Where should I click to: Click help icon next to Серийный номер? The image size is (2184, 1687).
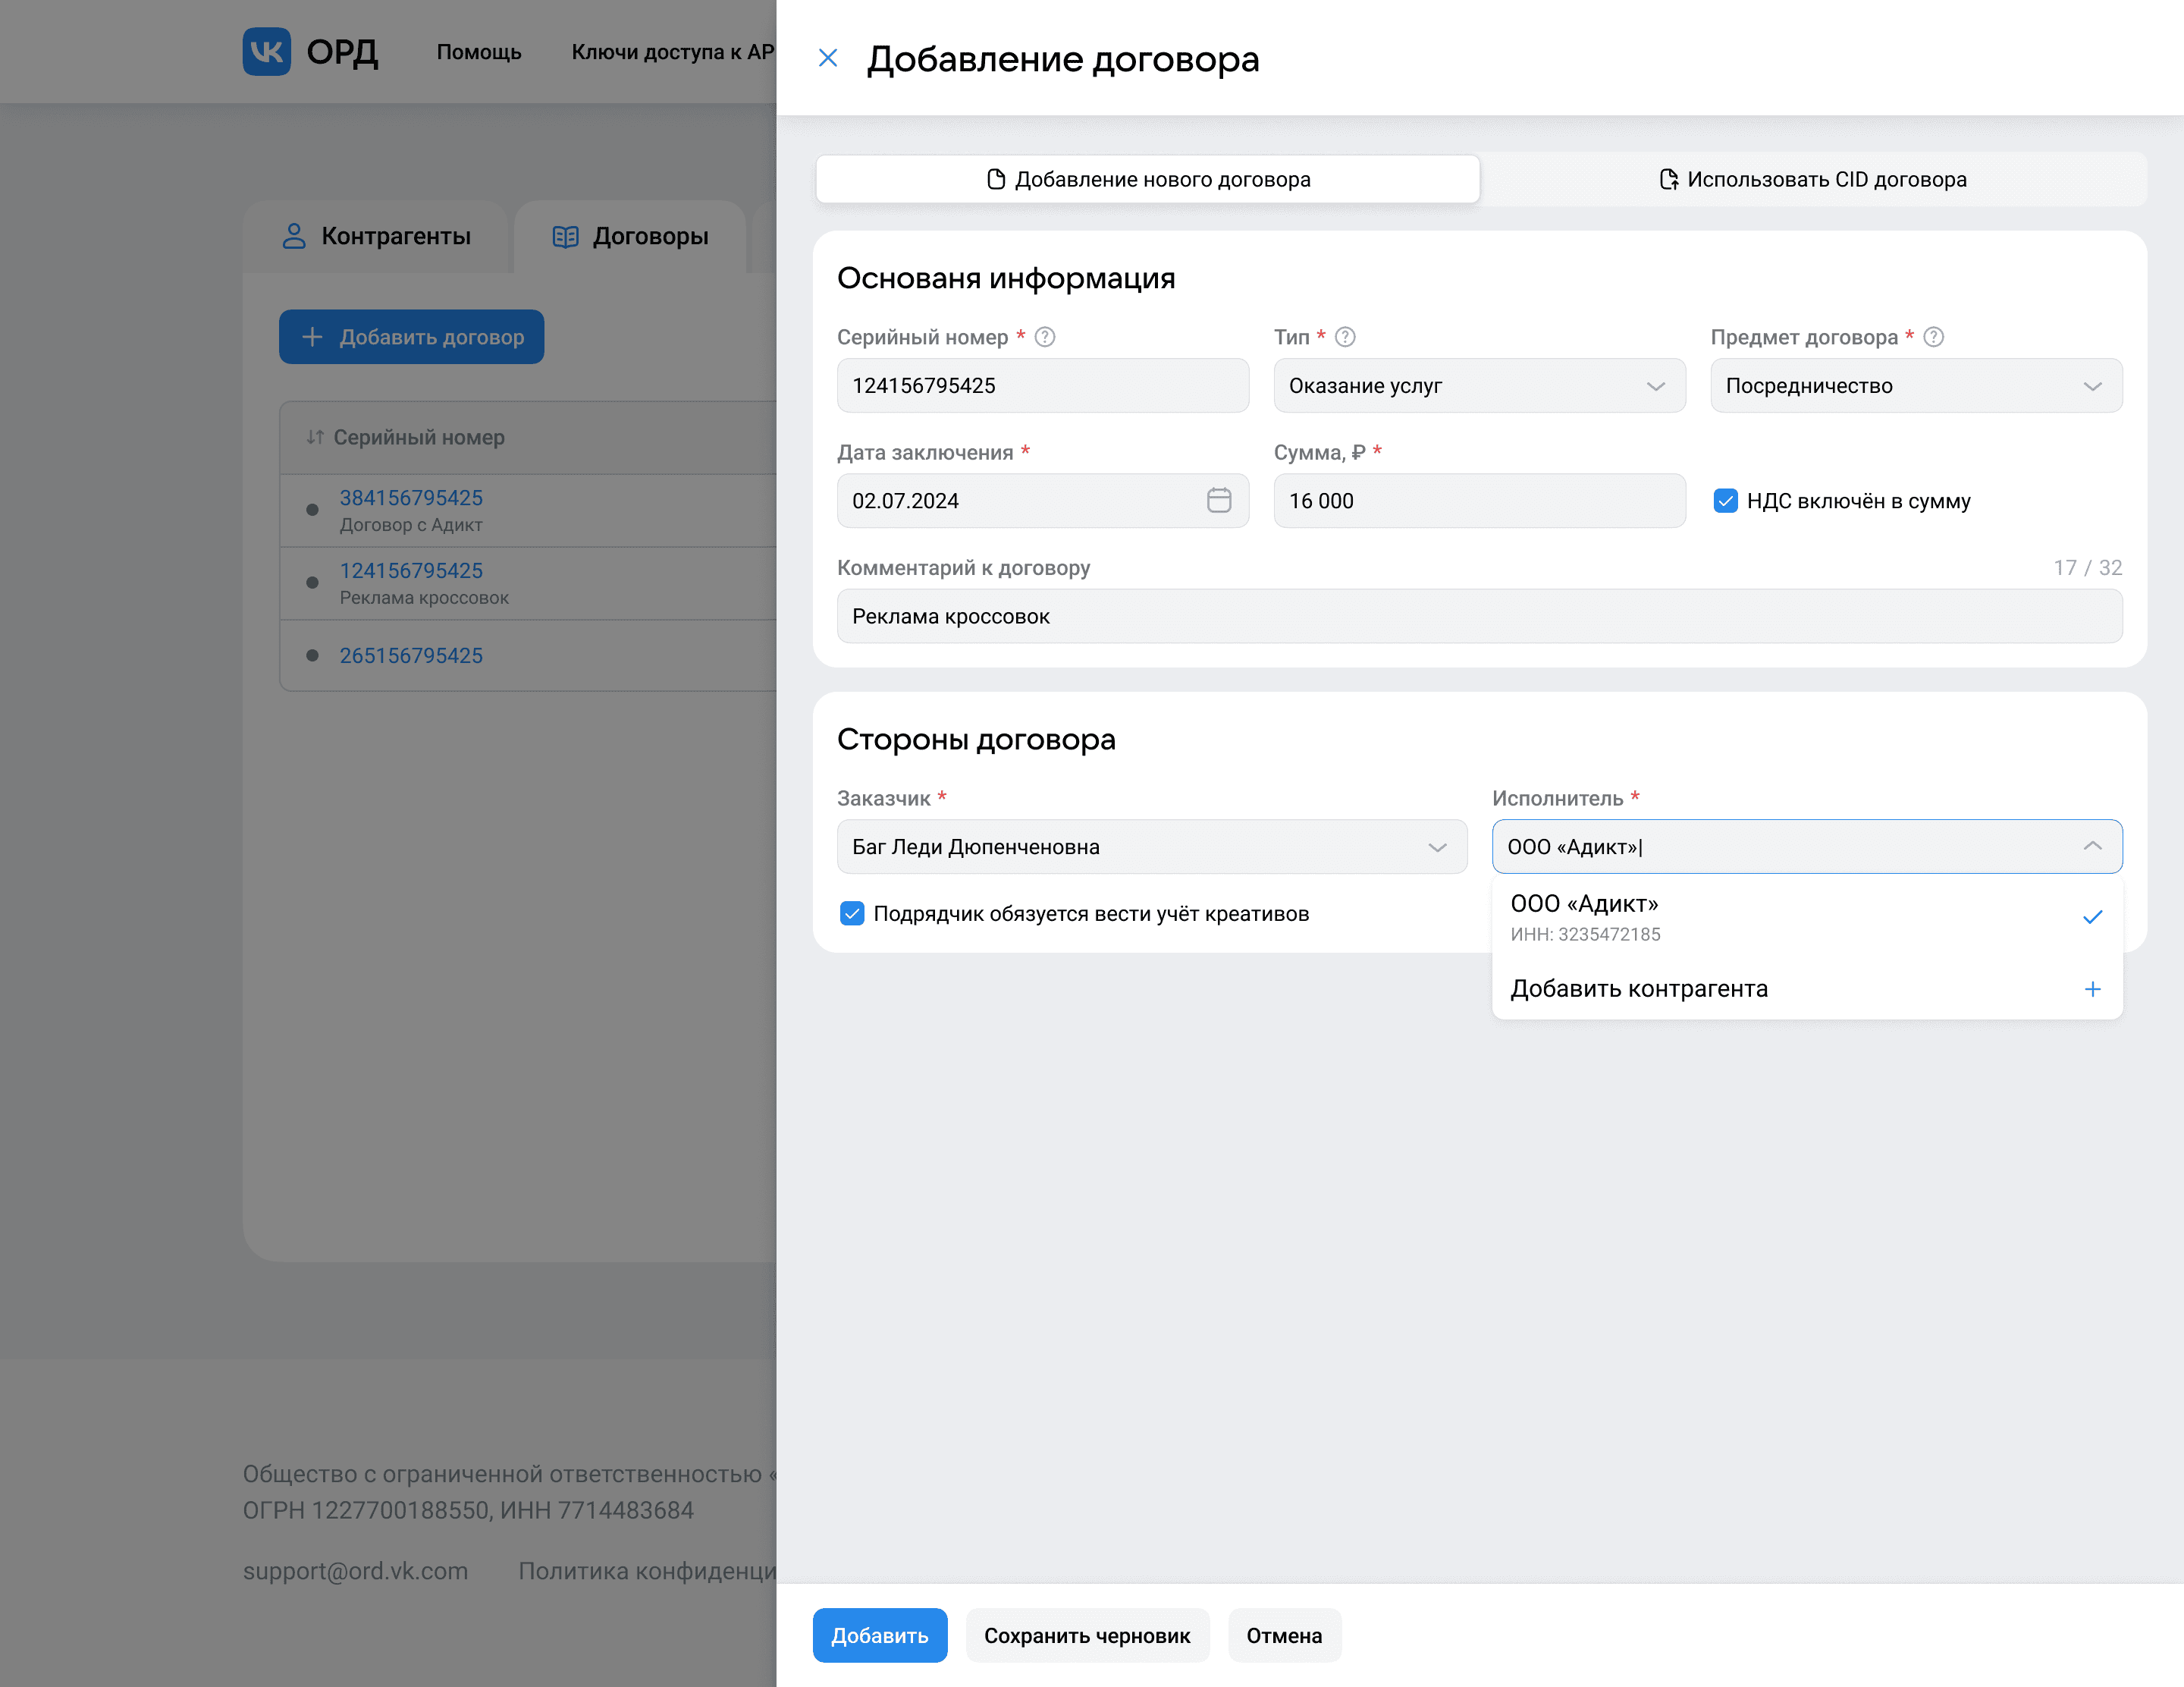1045,337
